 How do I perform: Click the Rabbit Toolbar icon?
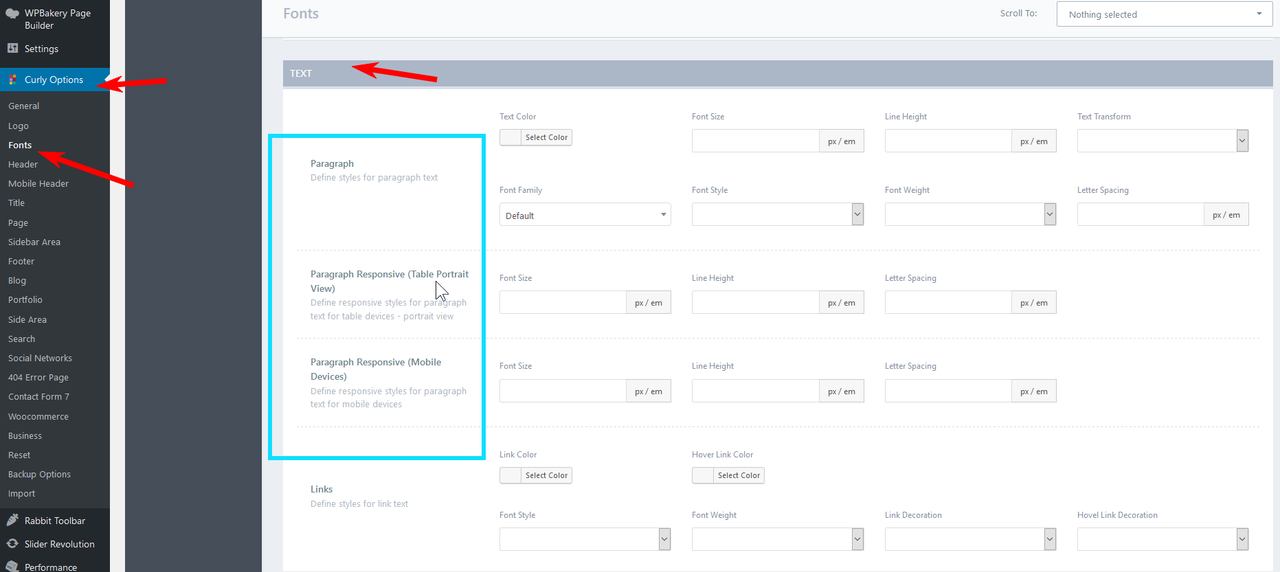12,520
